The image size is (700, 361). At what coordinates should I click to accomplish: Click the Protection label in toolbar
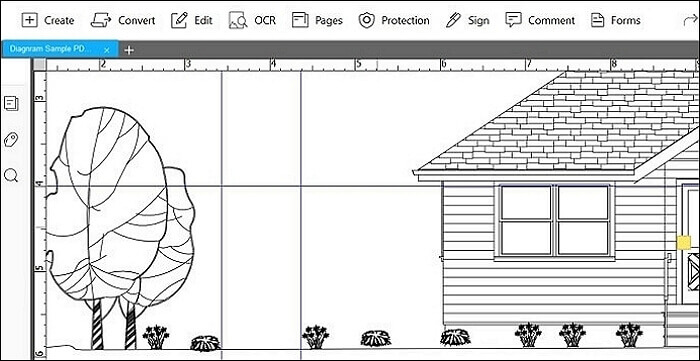tap(405, 21)
